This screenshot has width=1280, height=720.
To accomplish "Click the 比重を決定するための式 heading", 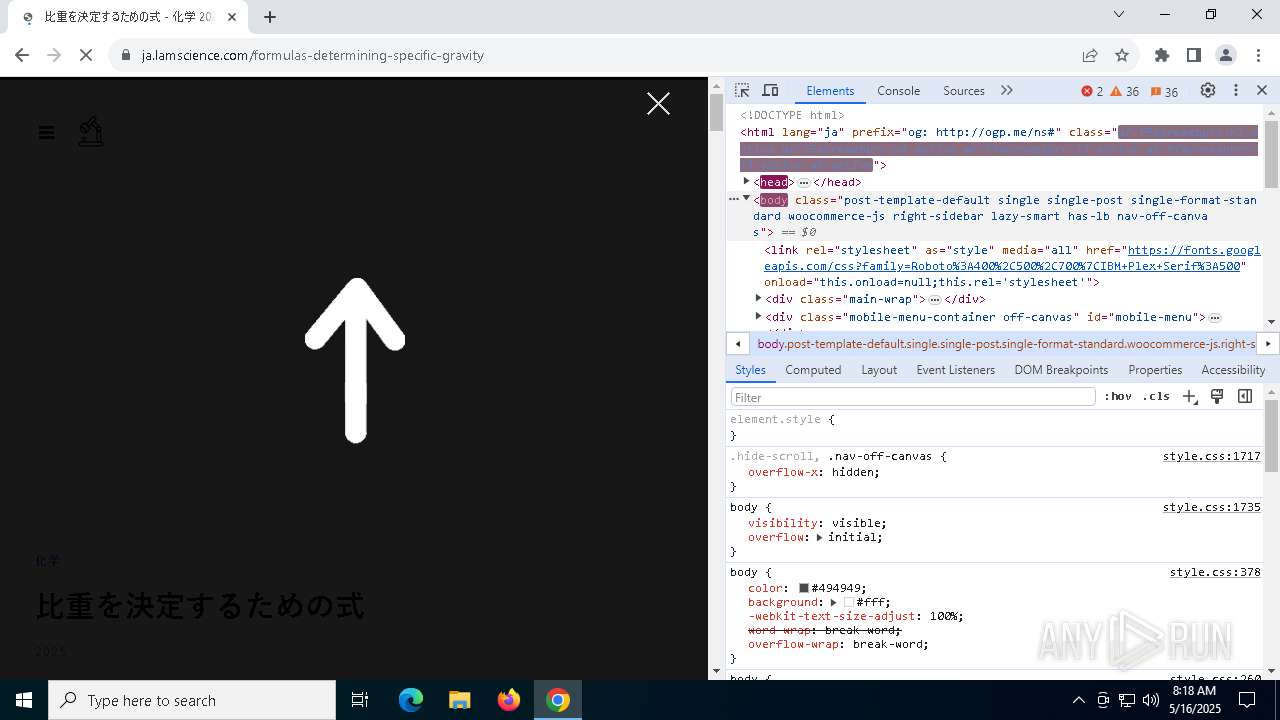I will (x=200, y=606).
